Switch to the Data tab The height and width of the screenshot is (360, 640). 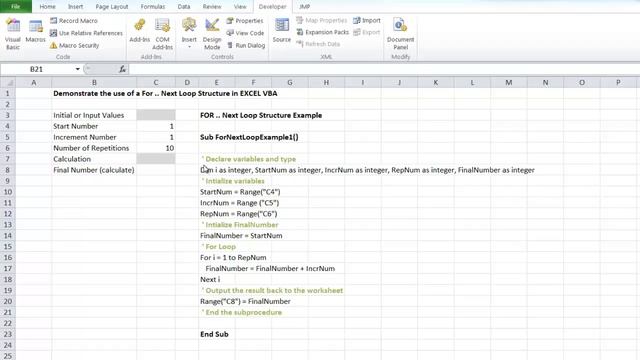184,7
